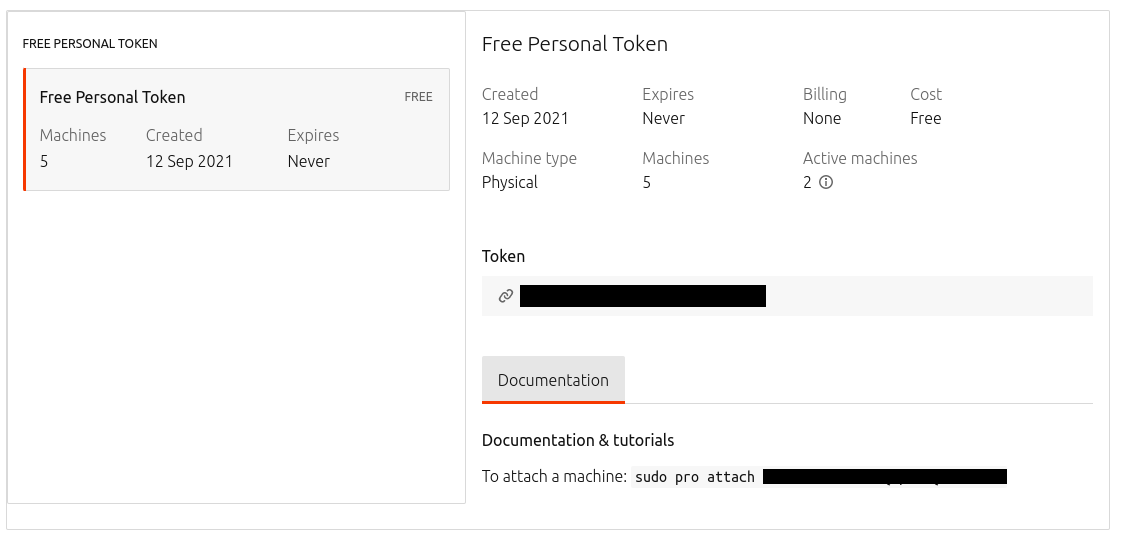Click the Free Personal Token details heading

[x=575, y=44]
